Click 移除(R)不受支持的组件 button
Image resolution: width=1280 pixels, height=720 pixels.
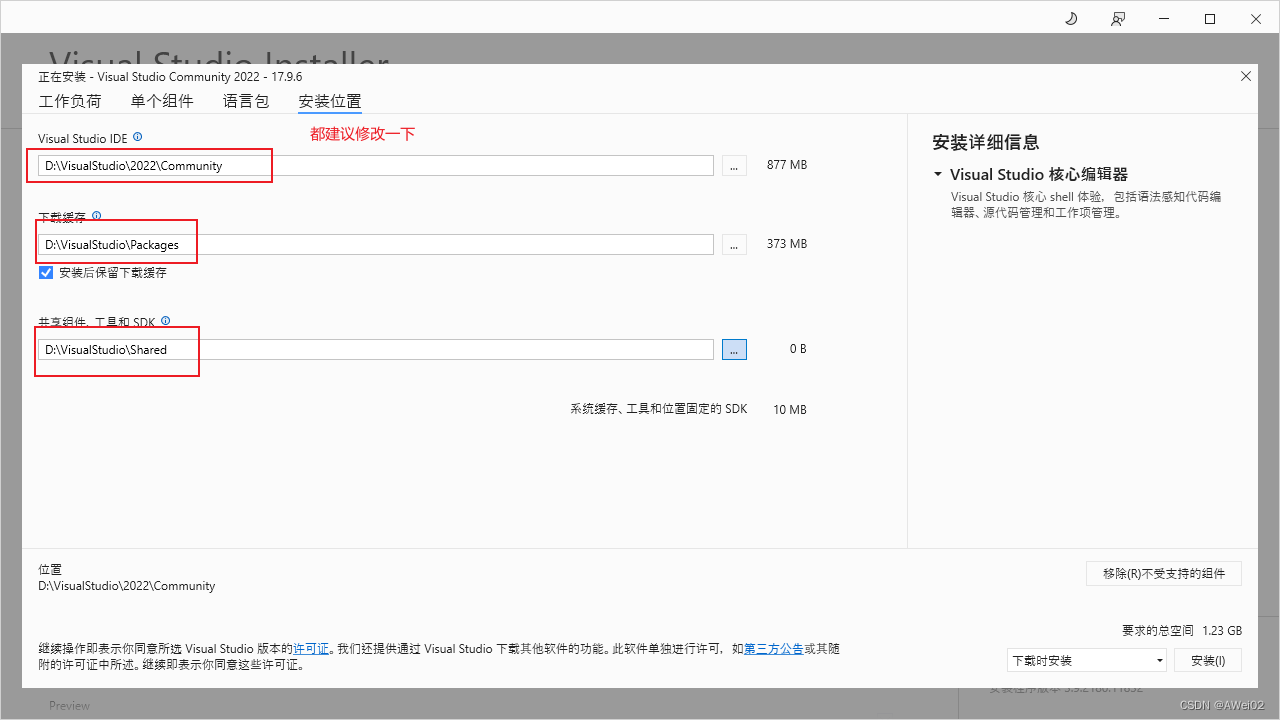1164,573
